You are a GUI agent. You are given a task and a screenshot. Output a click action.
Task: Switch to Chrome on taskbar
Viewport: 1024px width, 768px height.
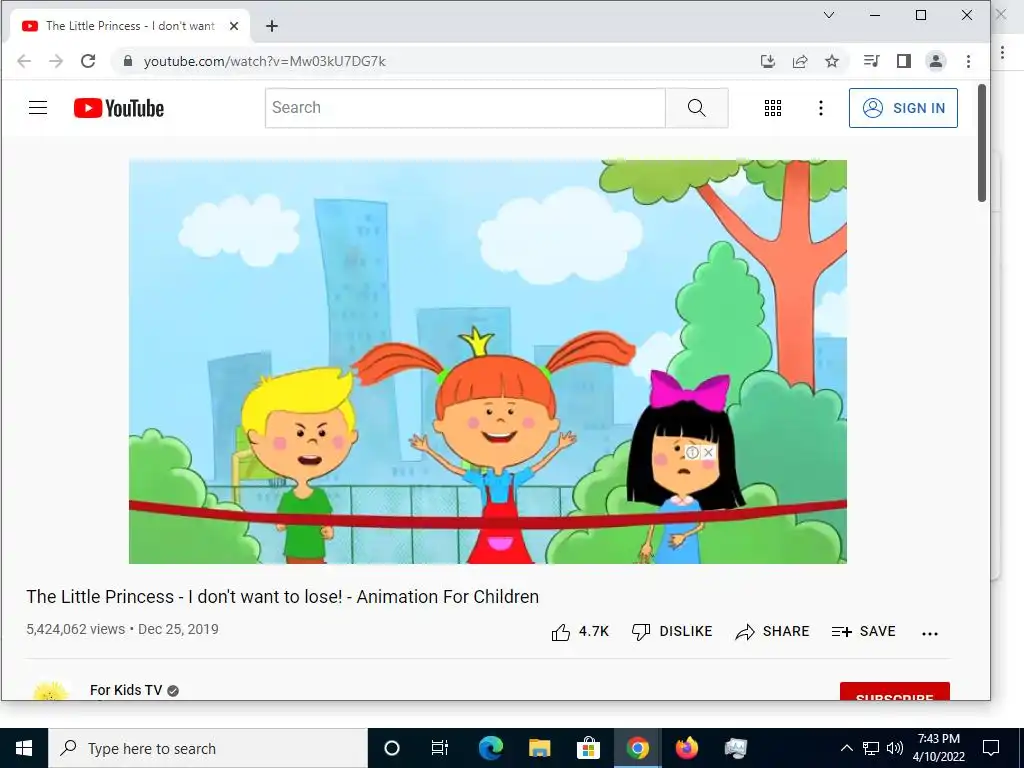tap(637, 748)
